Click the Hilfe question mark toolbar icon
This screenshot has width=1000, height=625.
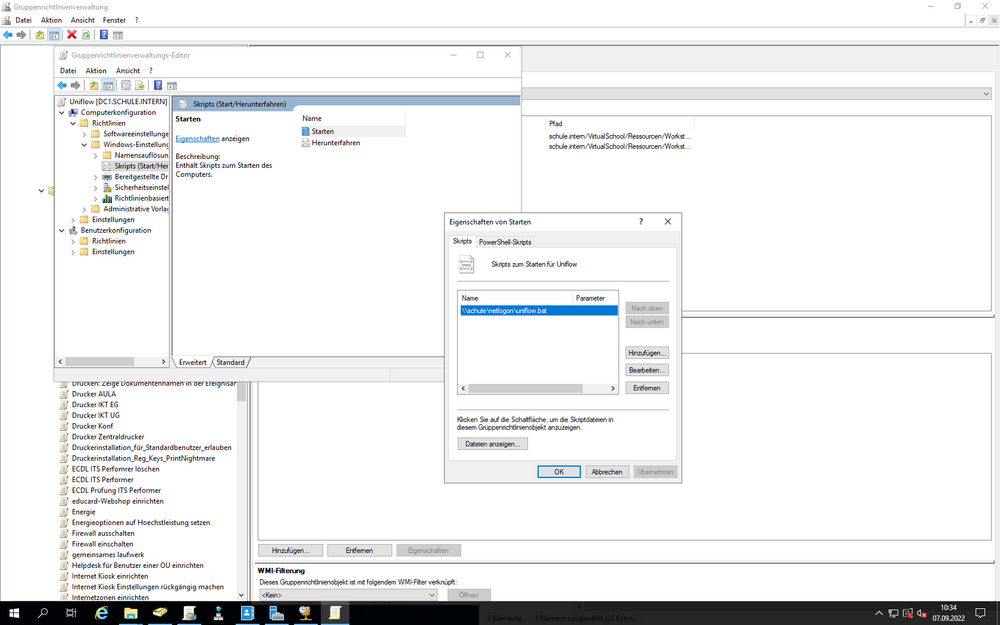[x=158, y=85]
